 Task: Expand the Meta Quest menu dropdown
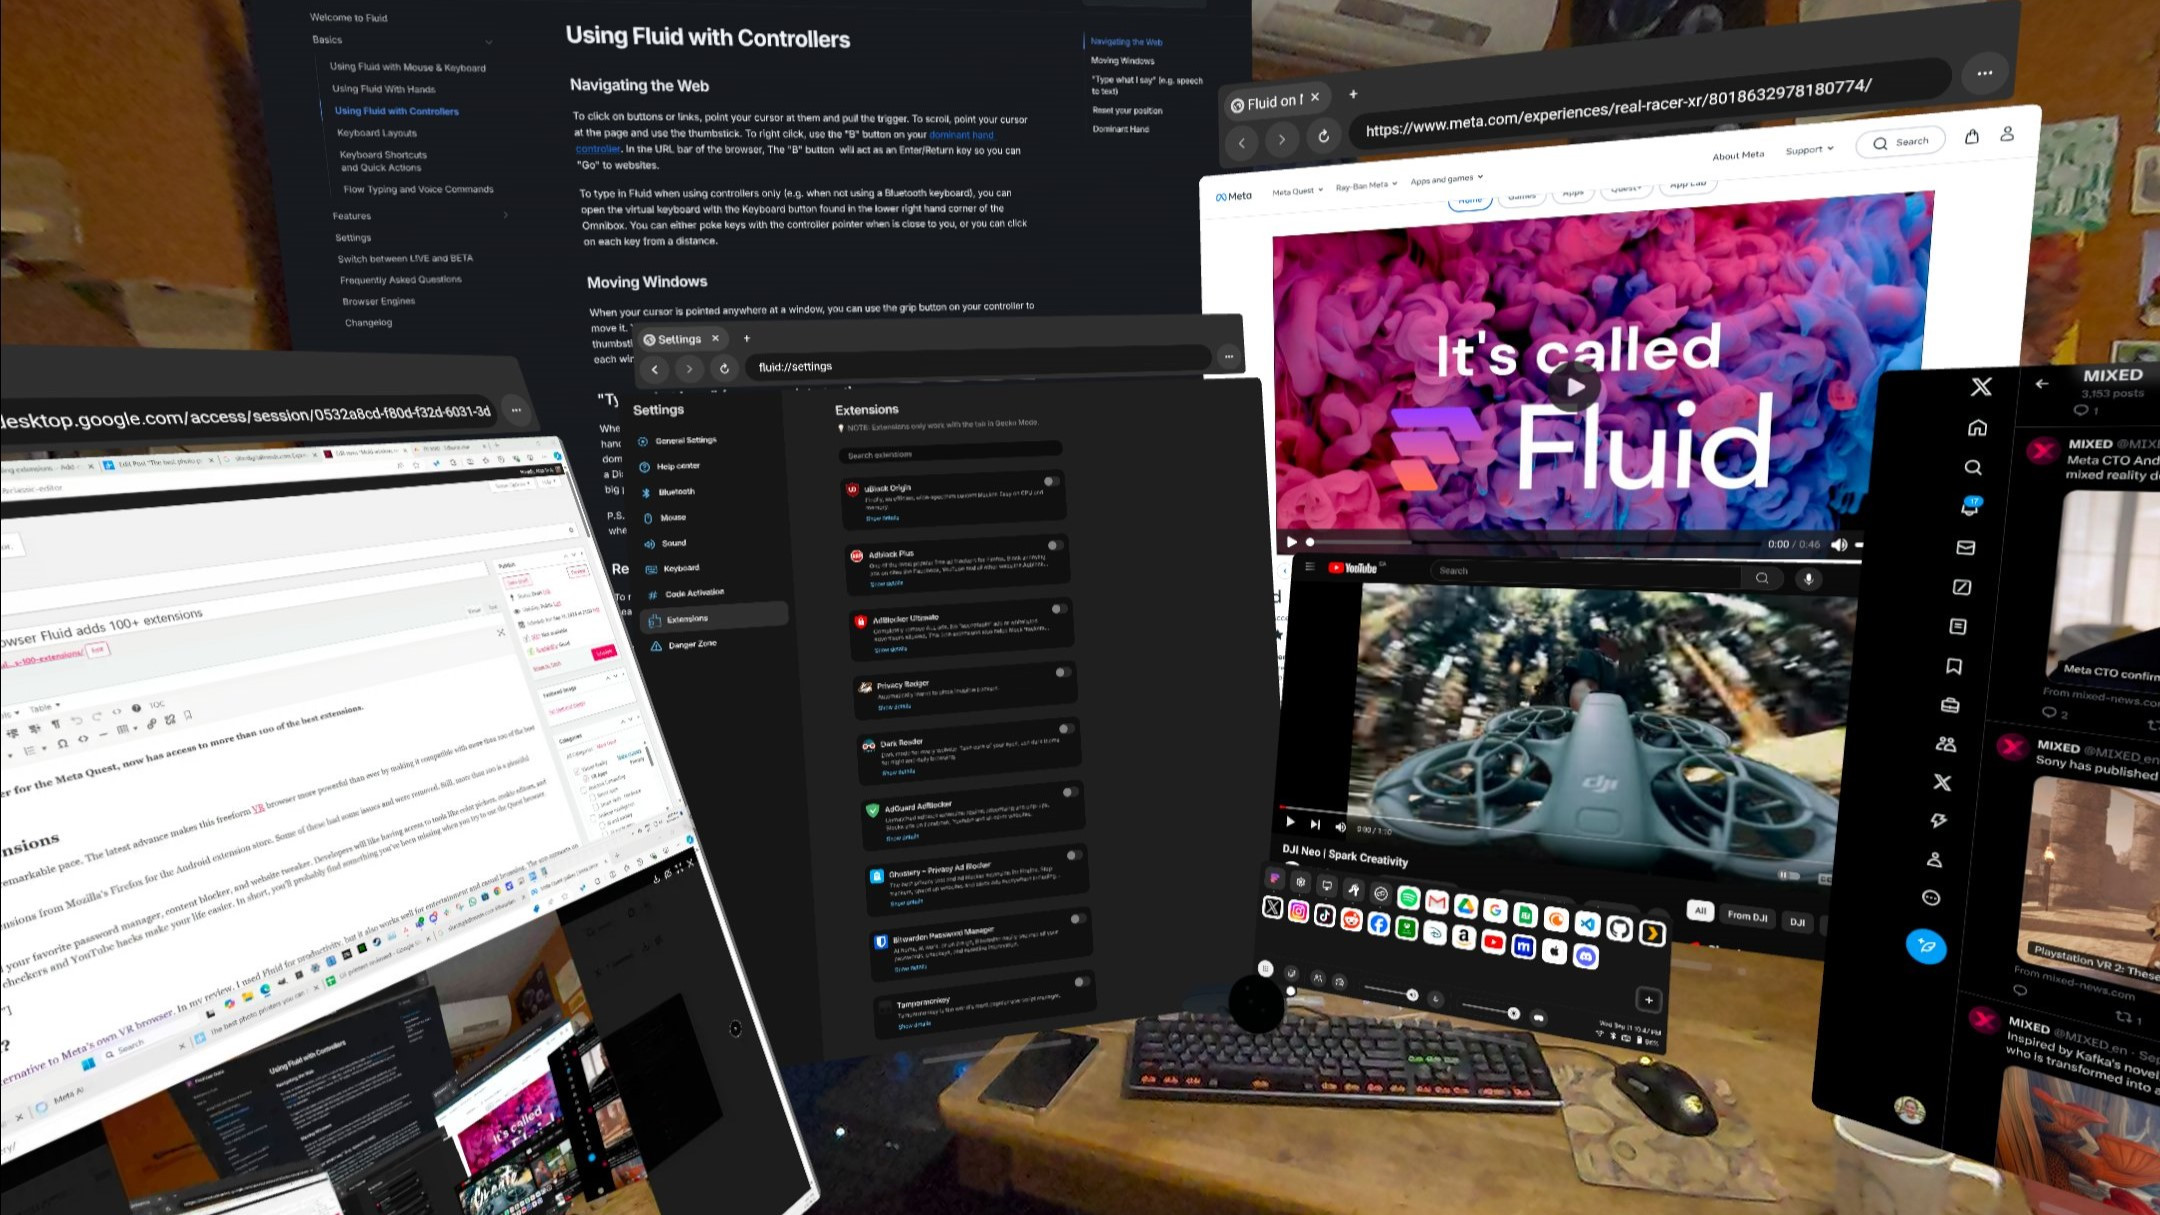(1298, 191)
